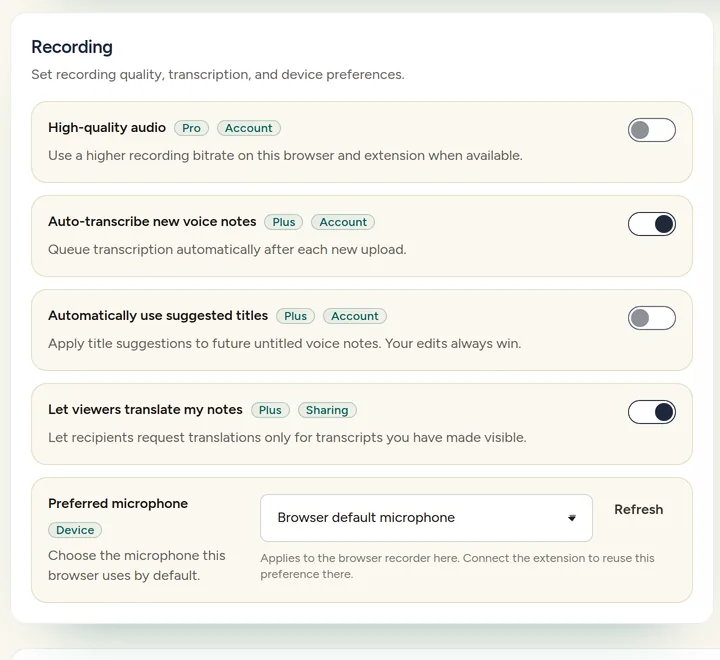Click the 'Preferred microphone' label
This screenshot has height=660, width=720.
[x=118, y=503]
